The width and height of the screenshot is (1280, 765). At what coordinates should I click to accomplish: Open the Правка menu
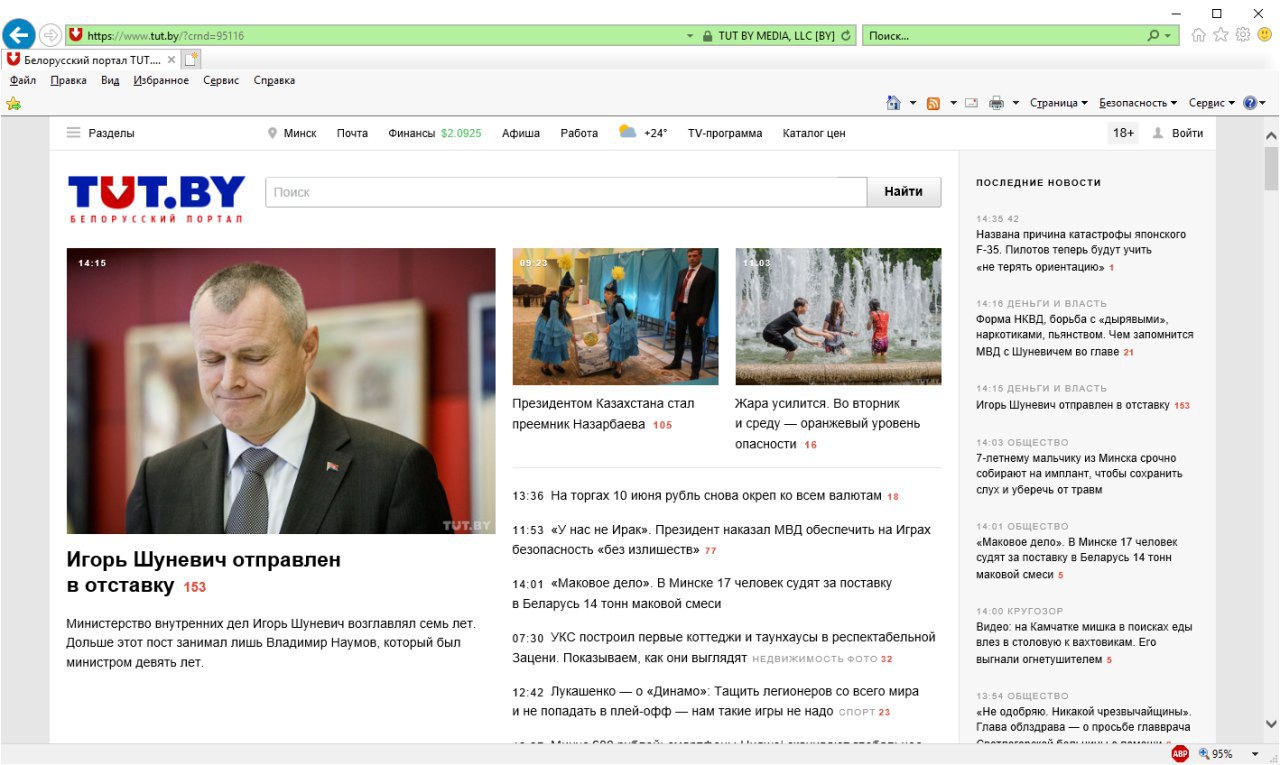pos(68,81)
